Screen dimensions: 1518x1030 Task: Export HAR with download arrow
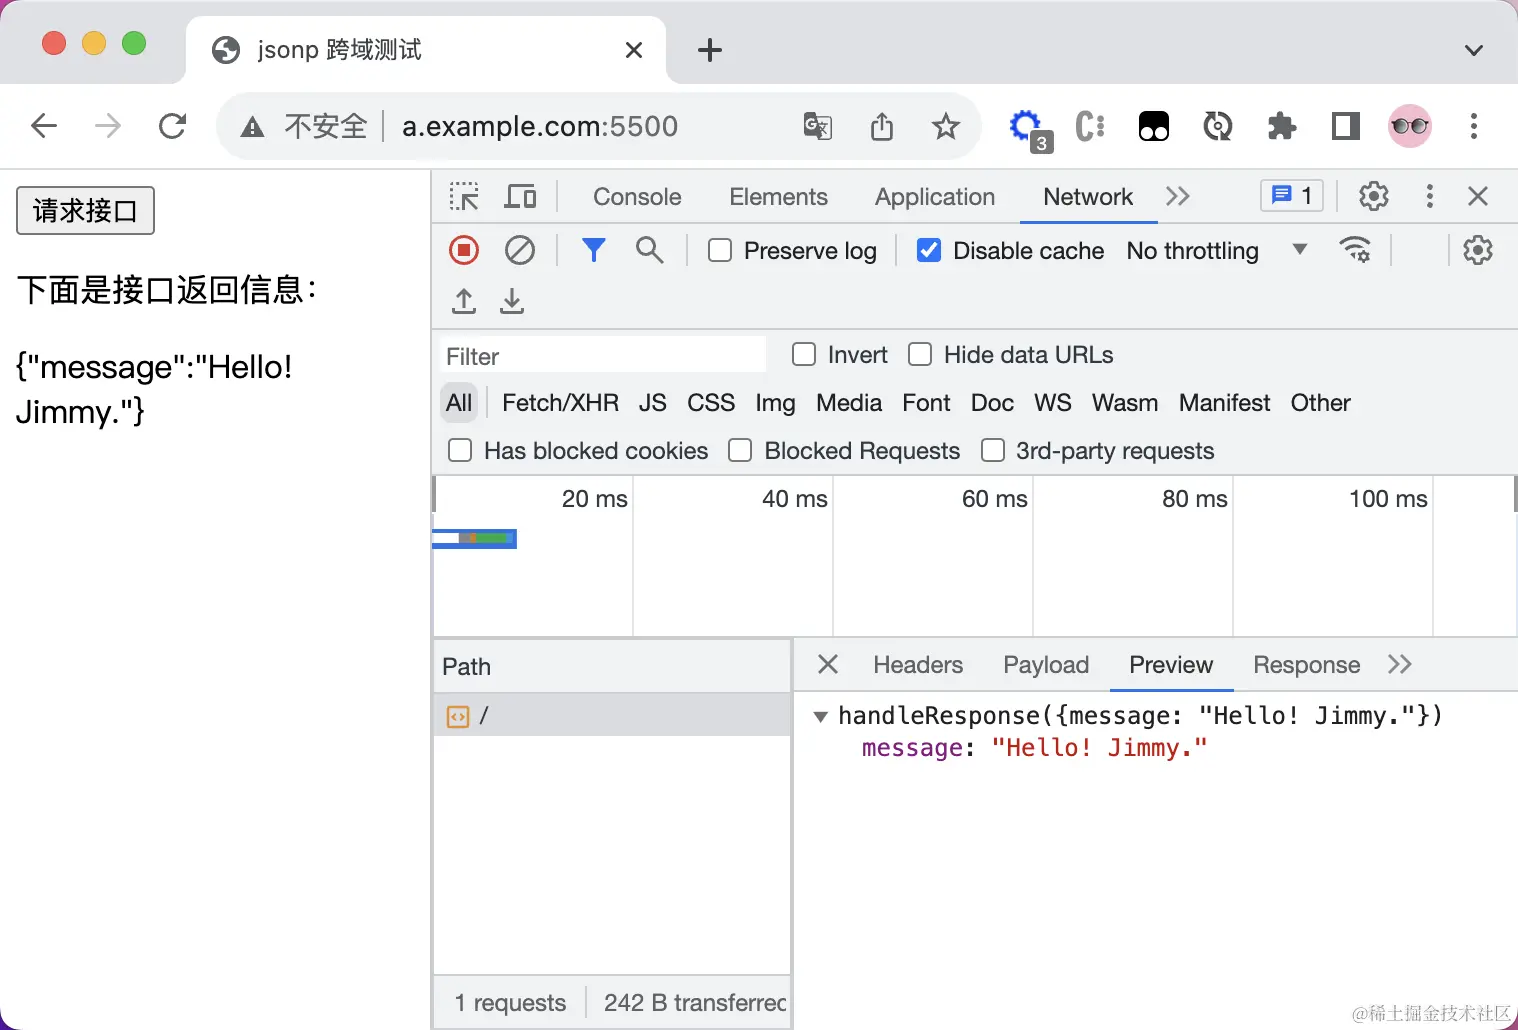[512, 301]
